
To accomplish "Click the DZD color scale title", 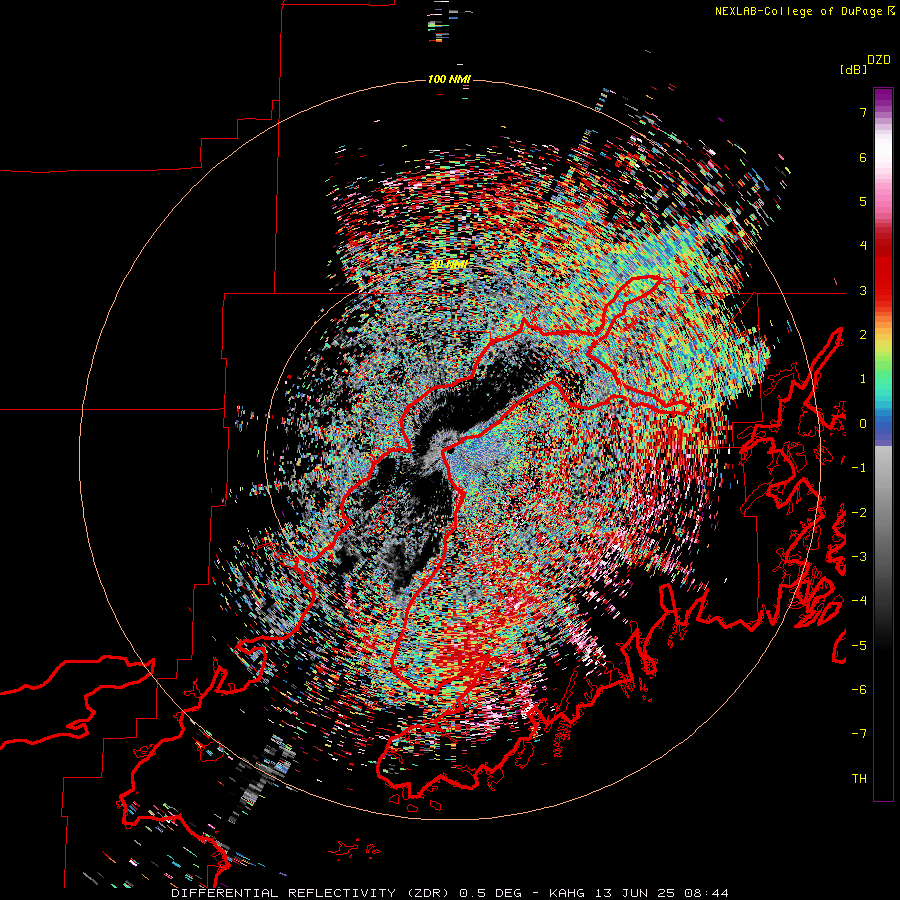I will (879, 60).
